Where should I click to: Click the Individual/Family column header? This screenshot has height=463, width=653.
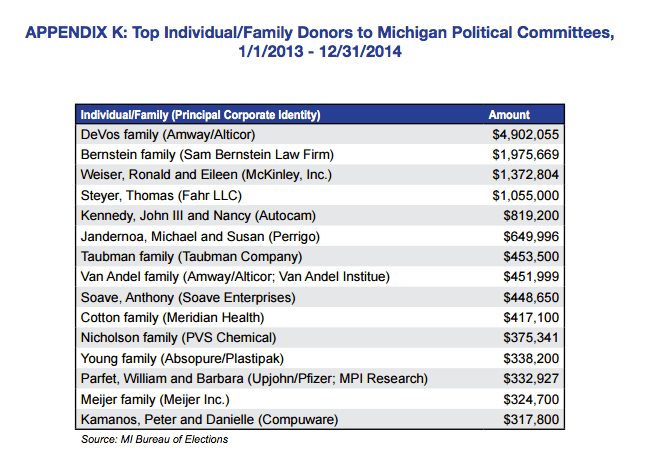[200, 115]
